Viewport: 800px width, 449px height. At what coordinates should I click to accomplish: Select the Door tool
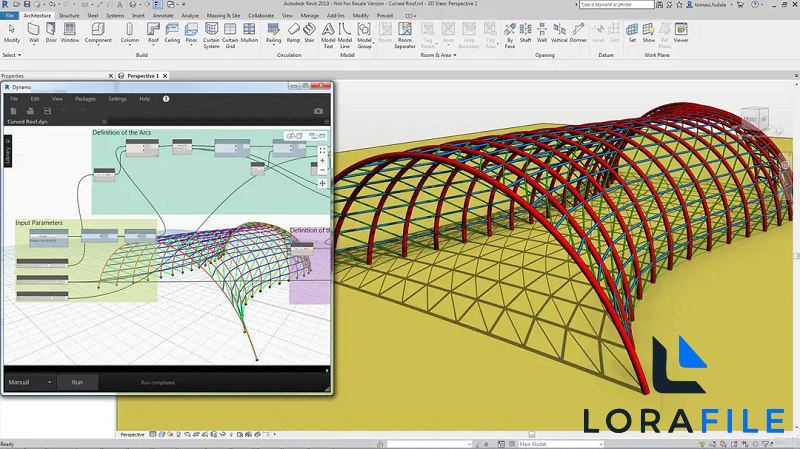51,33
